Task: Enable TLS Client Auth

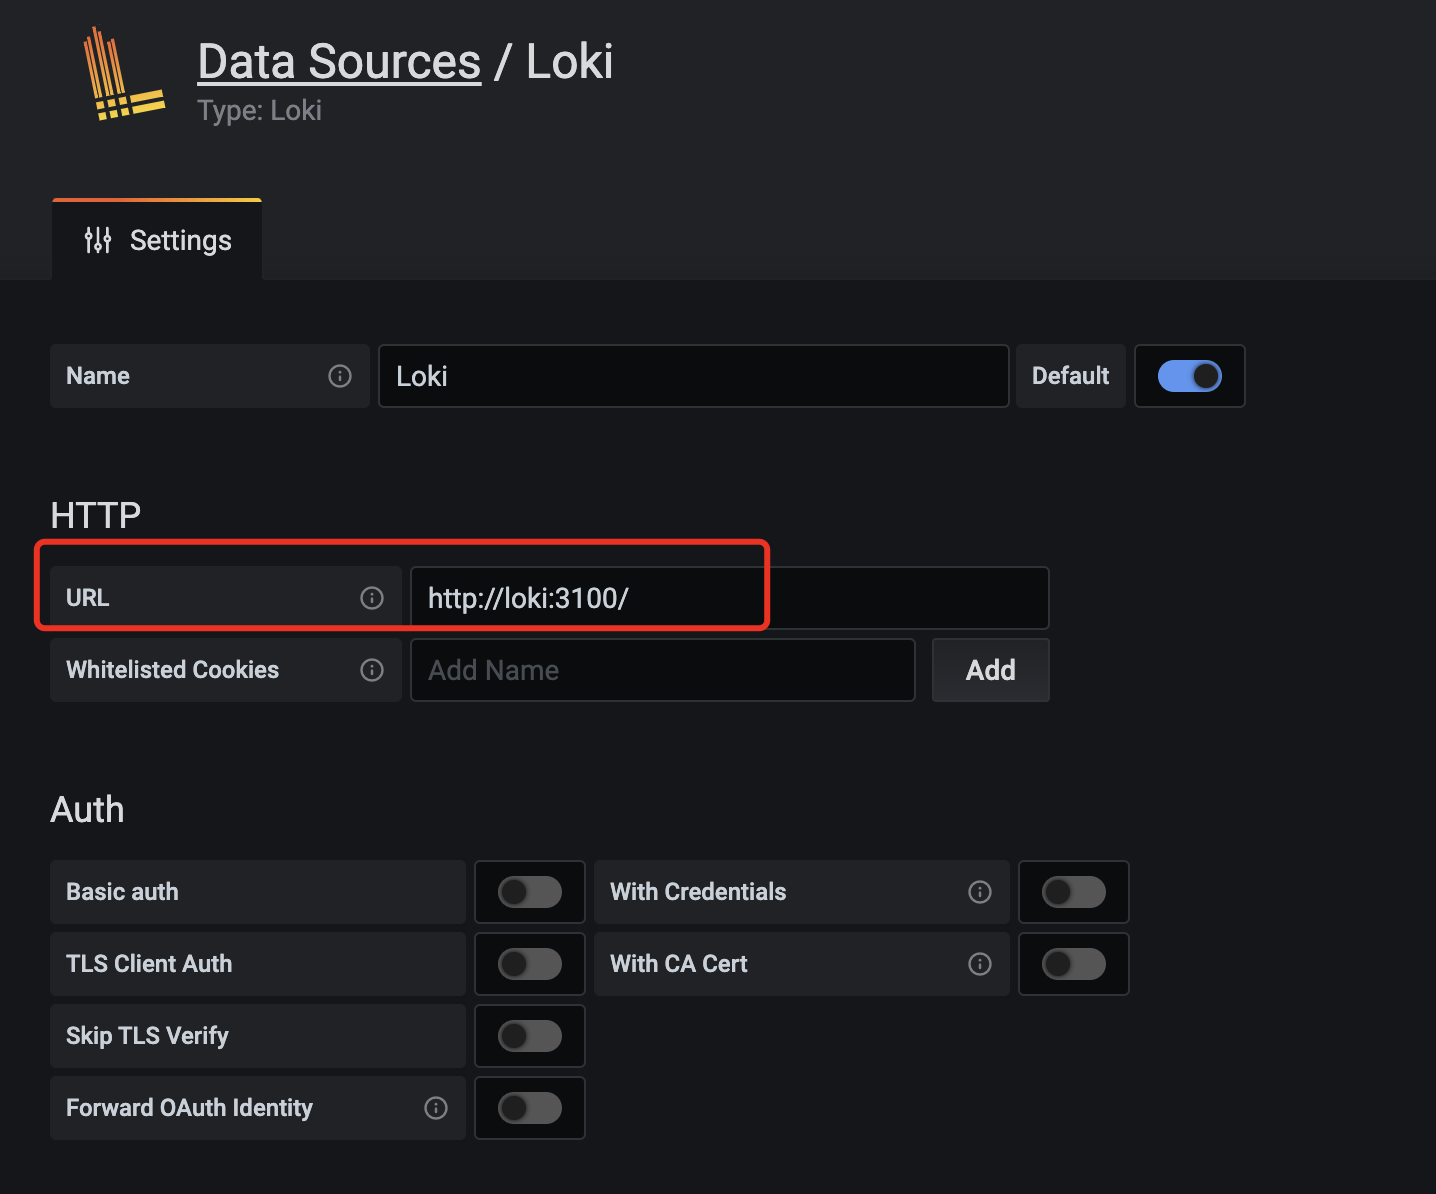Action: click(529, 964)
